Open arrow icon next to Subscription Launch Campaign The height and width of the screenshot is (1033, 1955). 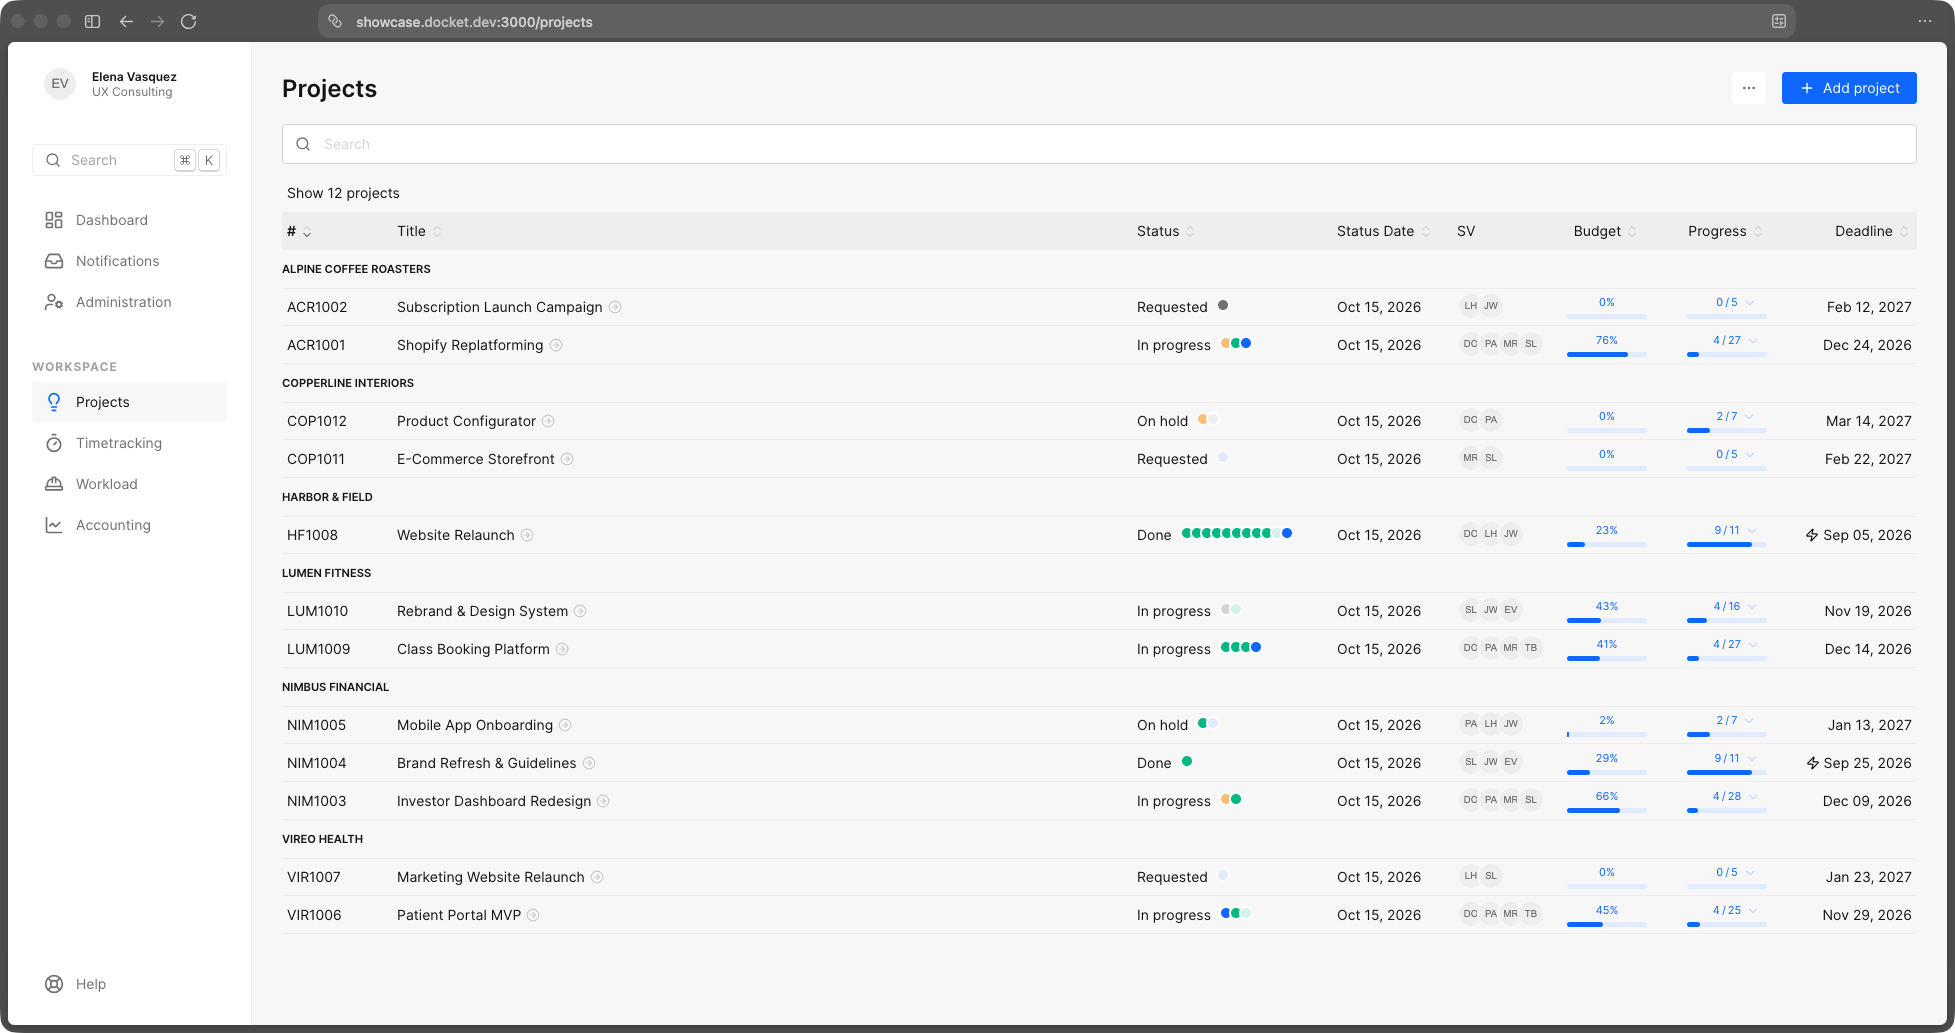616,307
